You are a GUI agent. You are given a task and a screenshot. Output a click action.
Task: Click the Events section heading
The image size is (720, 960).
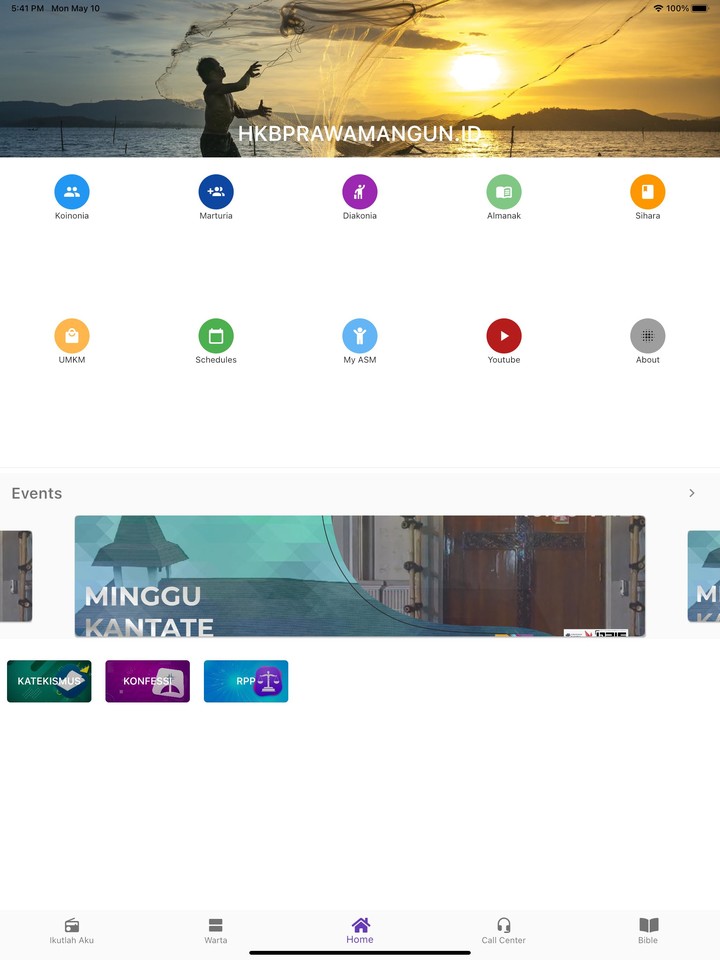pyautogui.click(x=37, y=493)
